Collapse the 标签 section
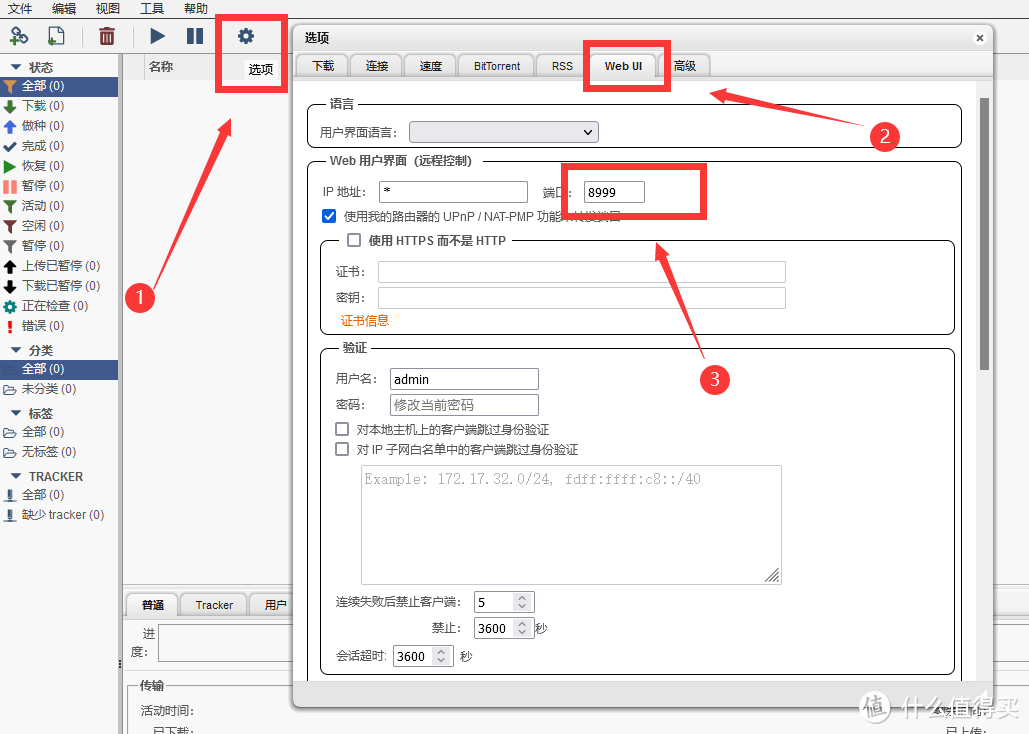The width and height of the screenshot is (1029, 734). click(16, 413)
